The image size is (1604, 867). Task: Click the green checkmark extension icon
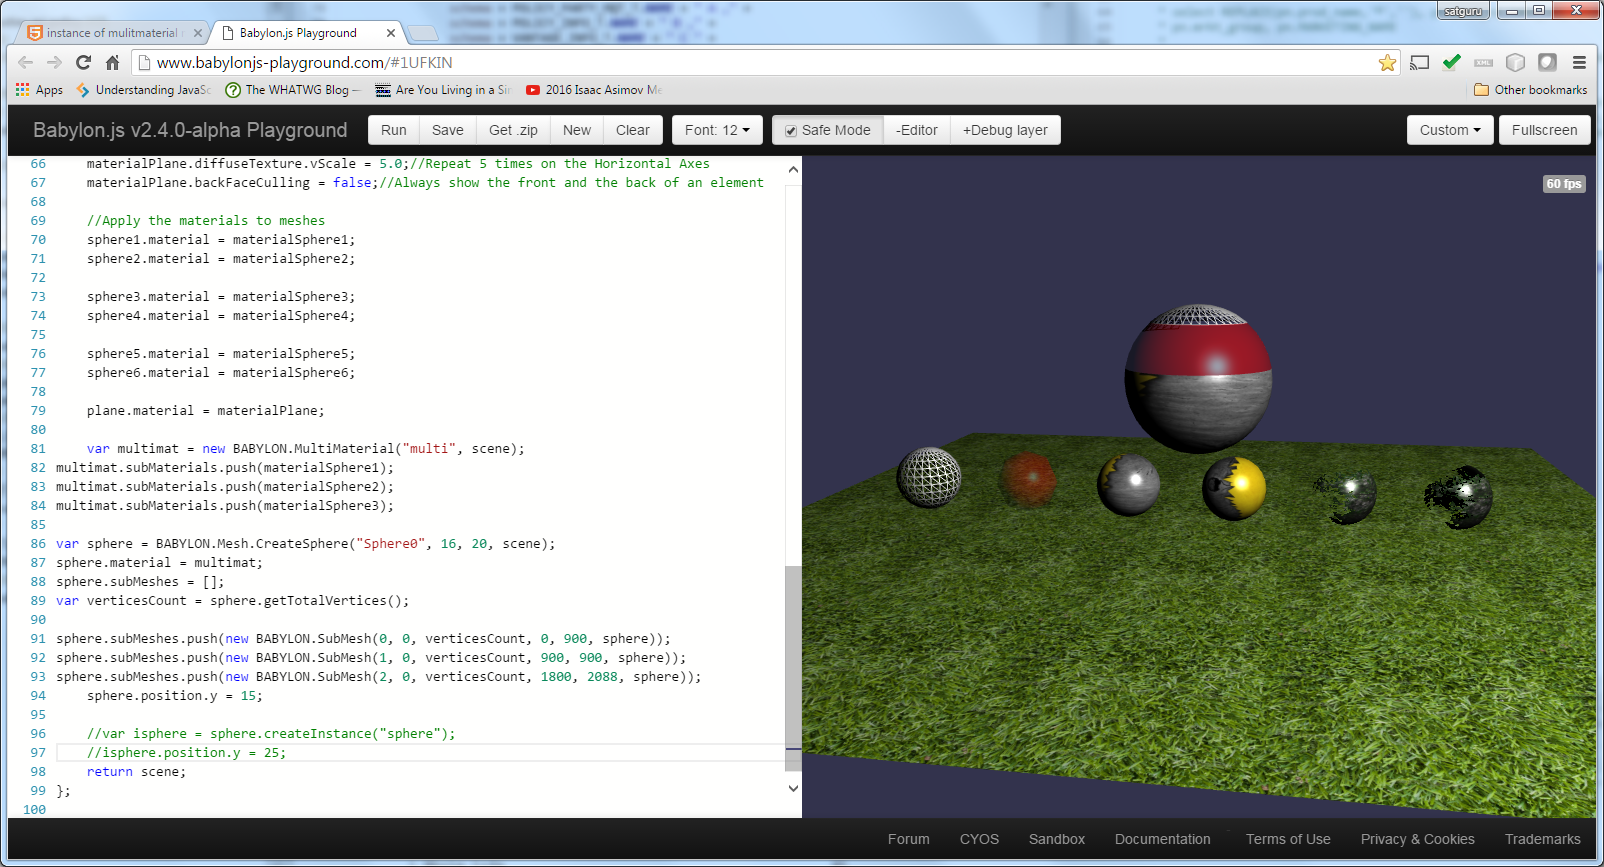tap(1451, 62)
